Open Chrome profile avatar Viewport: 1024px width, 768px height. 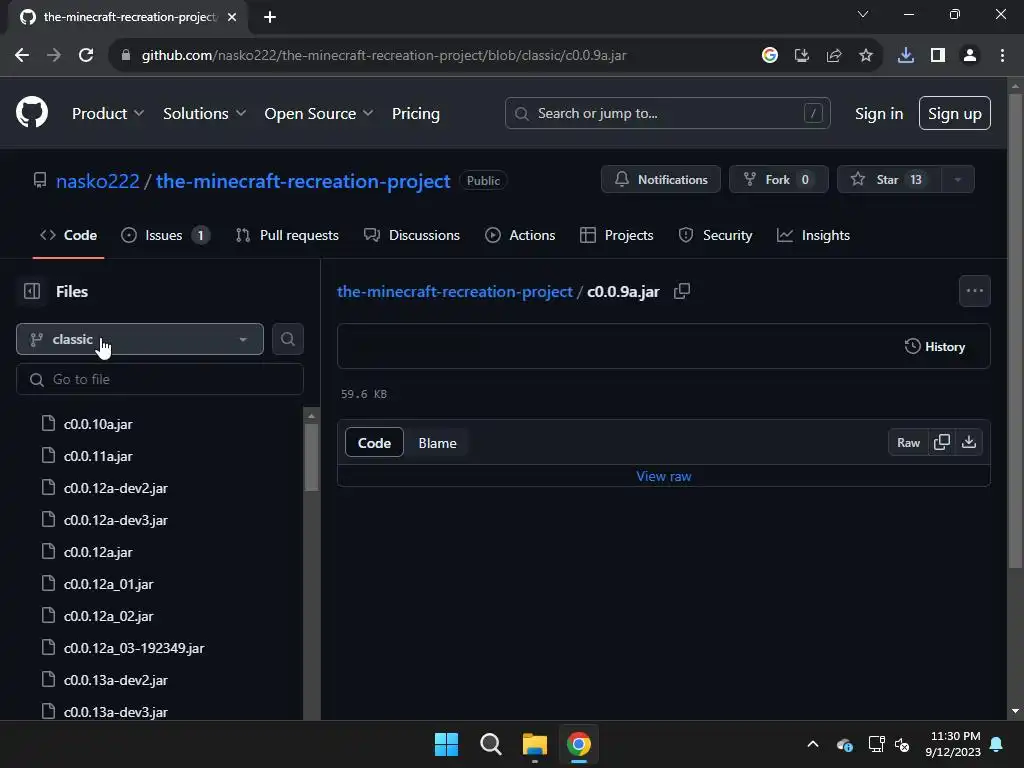point(970,56)
